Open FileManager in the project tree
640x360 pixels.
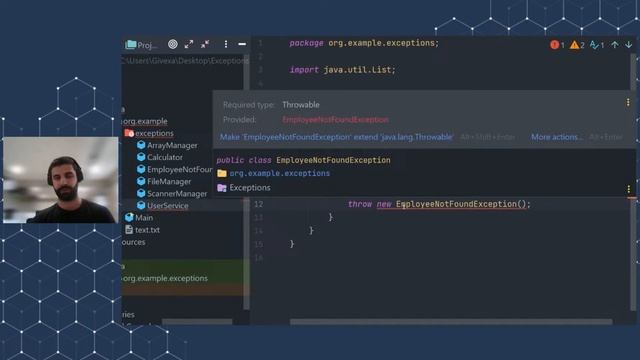(x=169, y=181)
